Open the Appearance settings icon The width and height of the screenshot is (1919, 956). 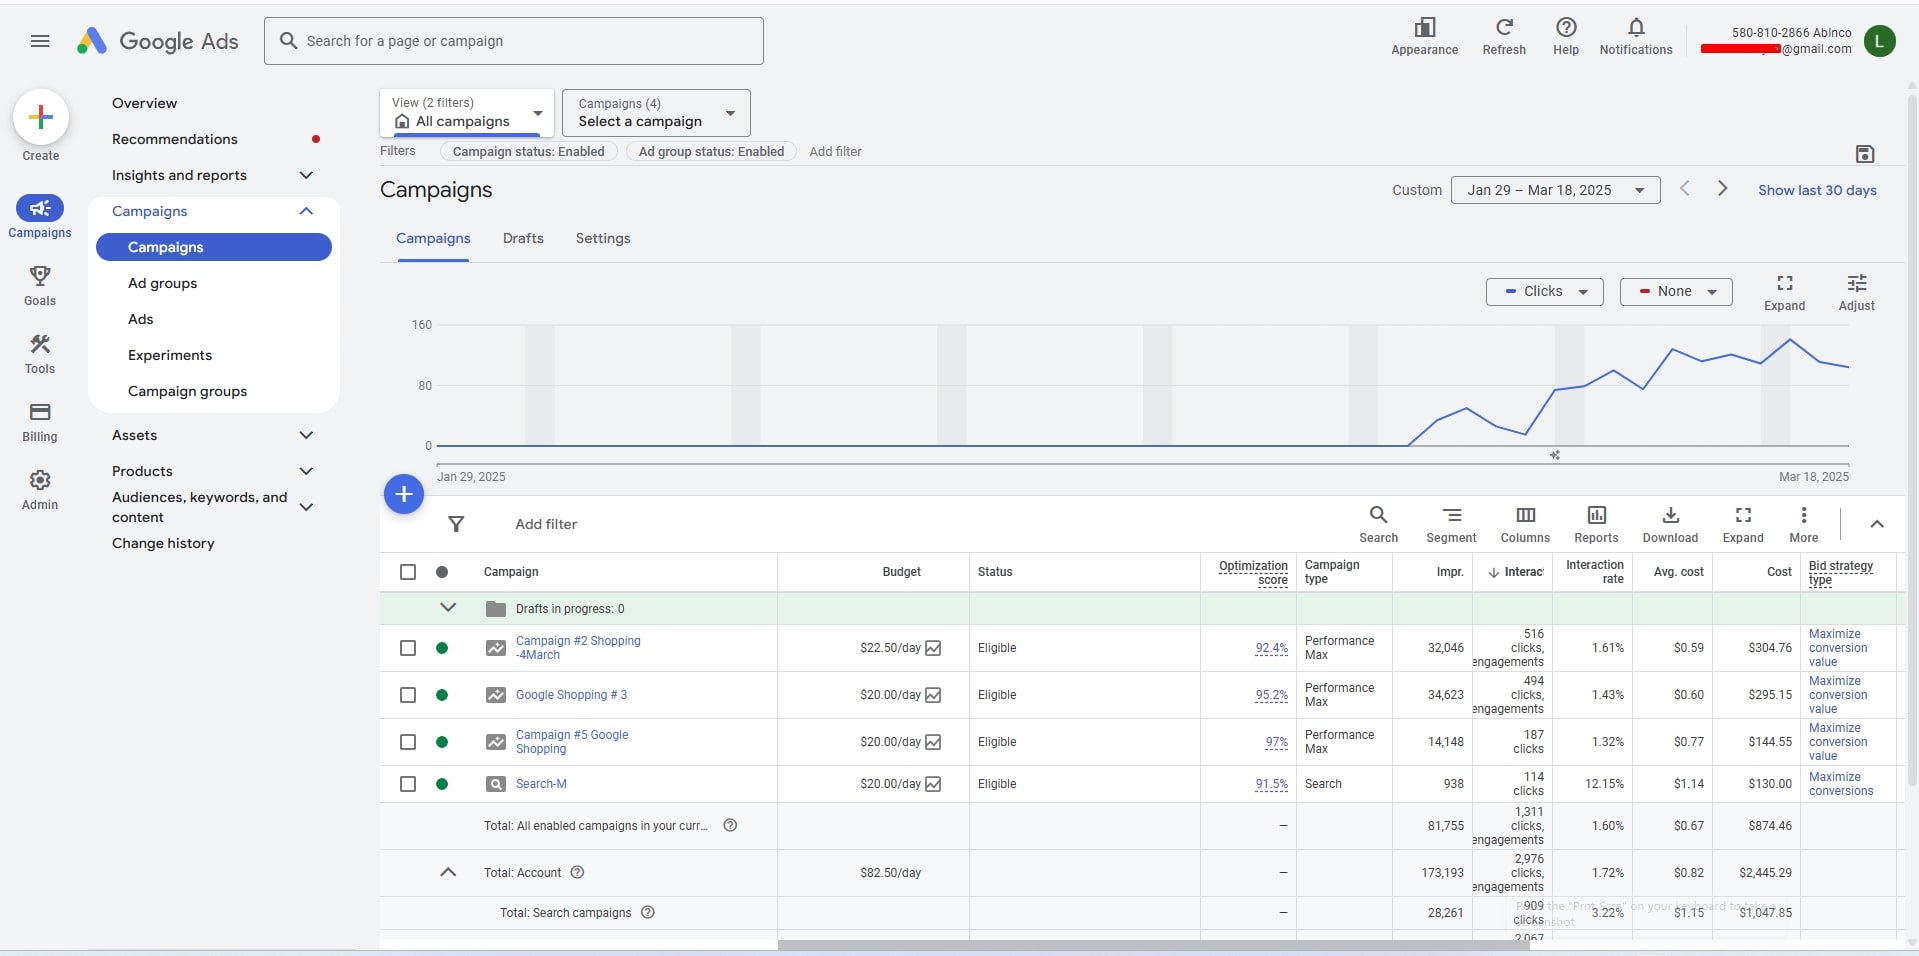pyautogui.click(x=1424, y=37)
